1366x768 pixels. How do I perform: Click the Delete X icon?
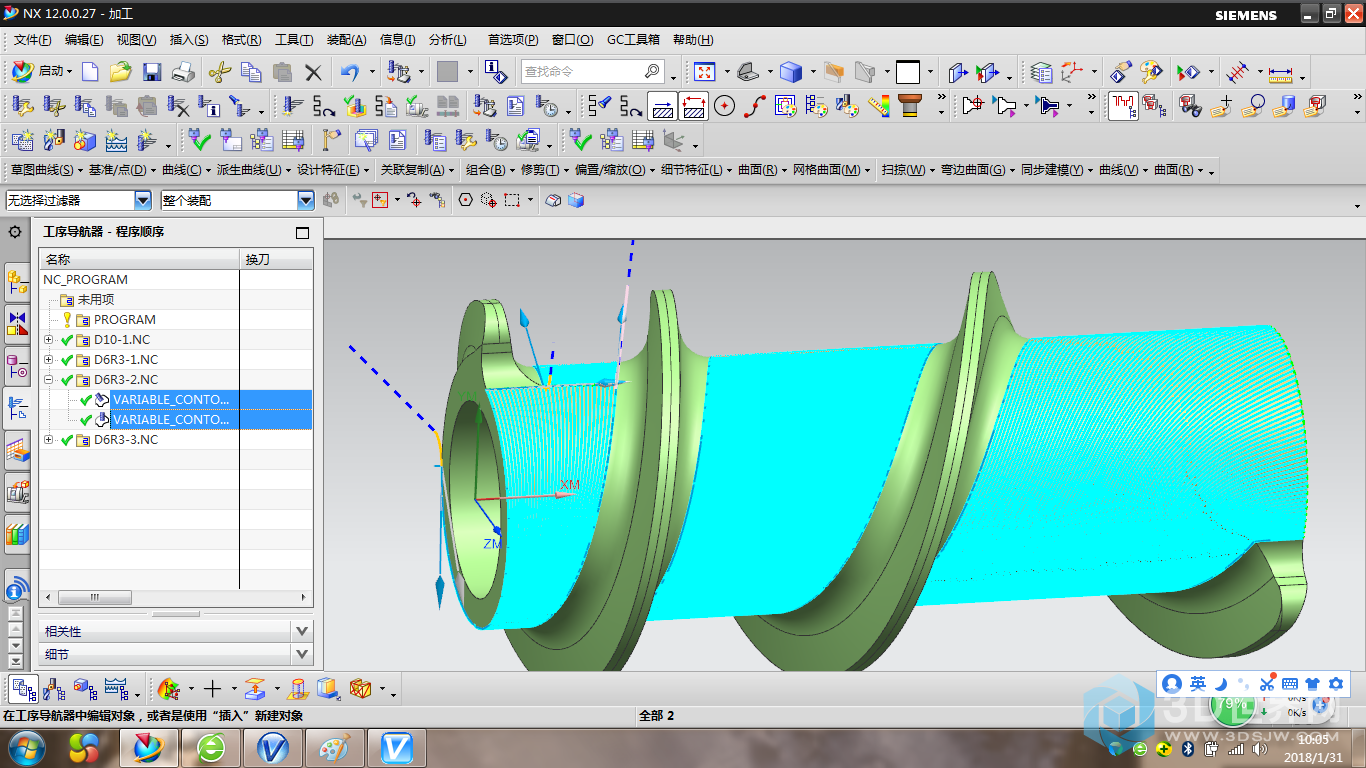coord(313,72)
